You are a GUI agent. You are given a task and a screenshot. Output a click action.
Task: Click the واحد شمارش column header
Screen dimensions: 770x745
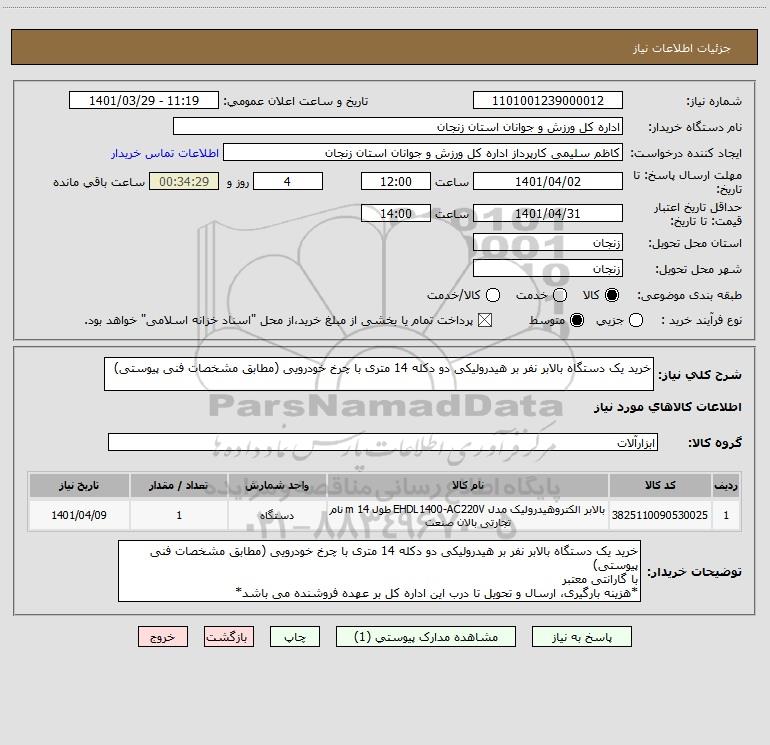point(277,486)
